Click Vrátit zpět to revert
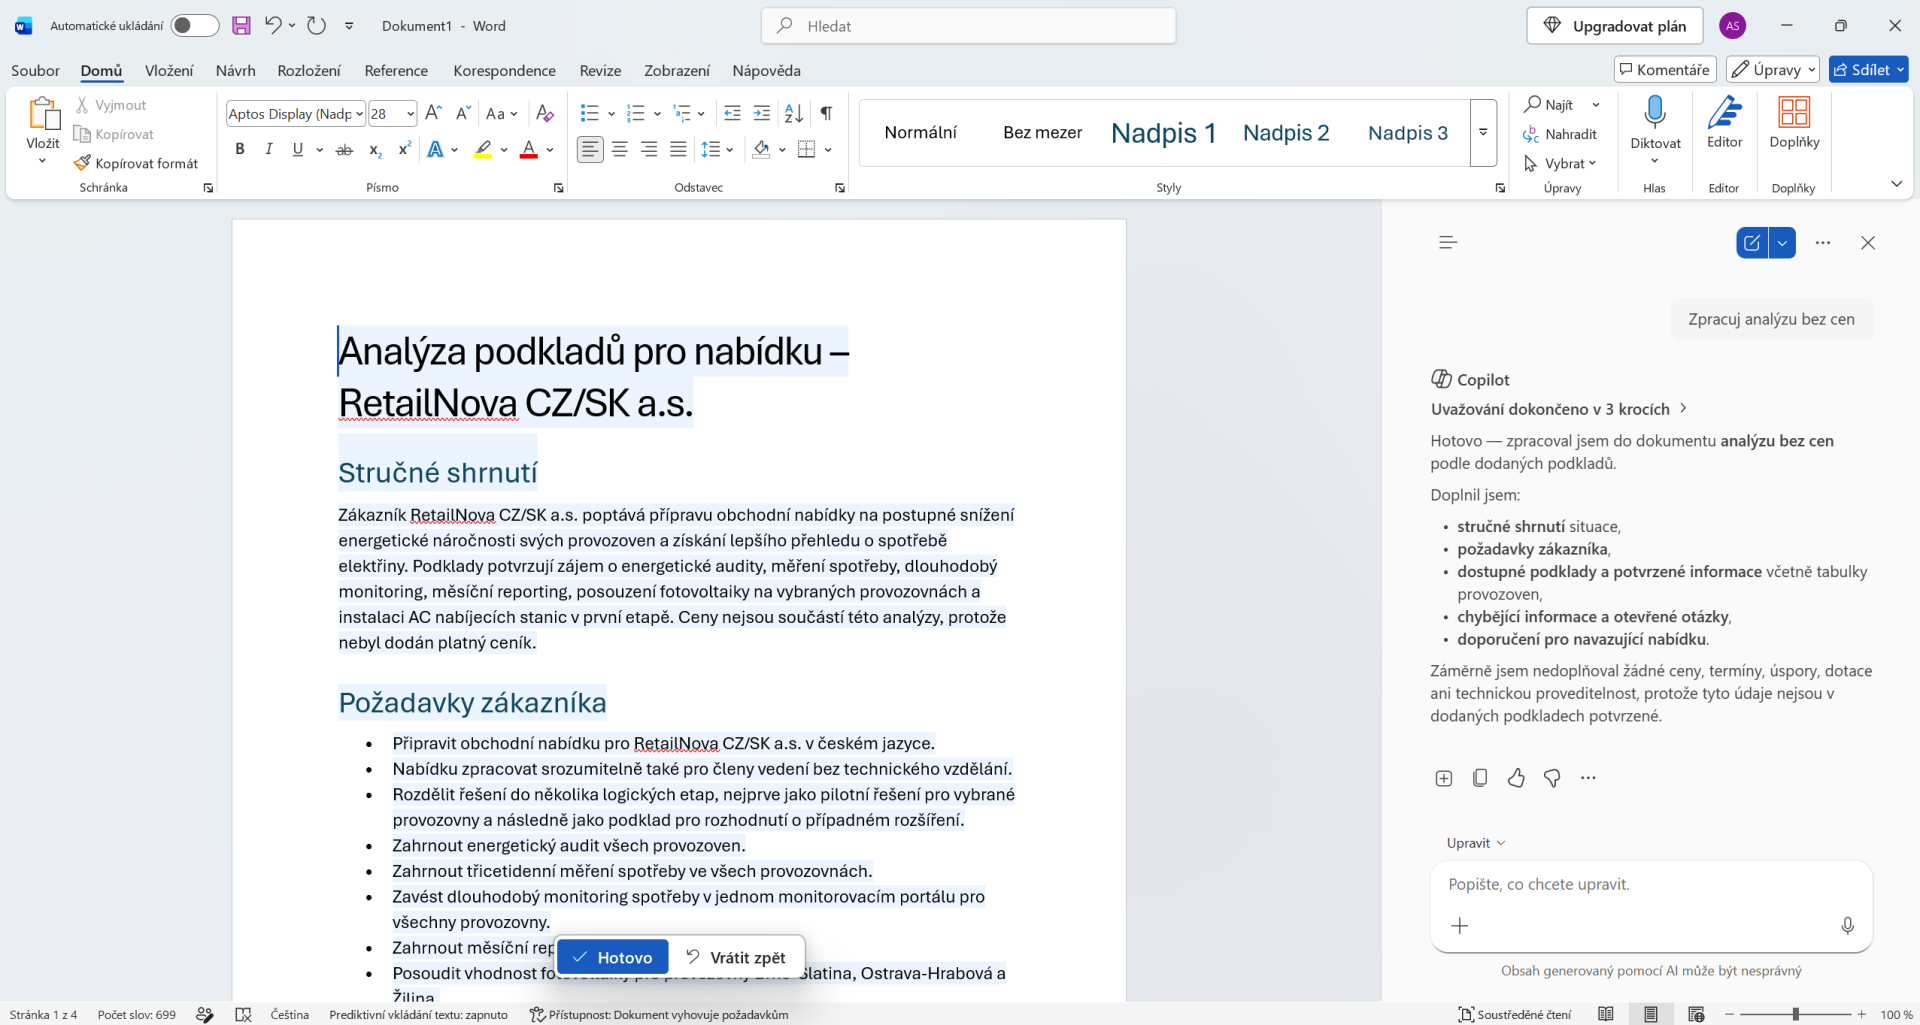Image resolution: width=1920 pixels, height=1025 pixels. [x=736, y=957]
